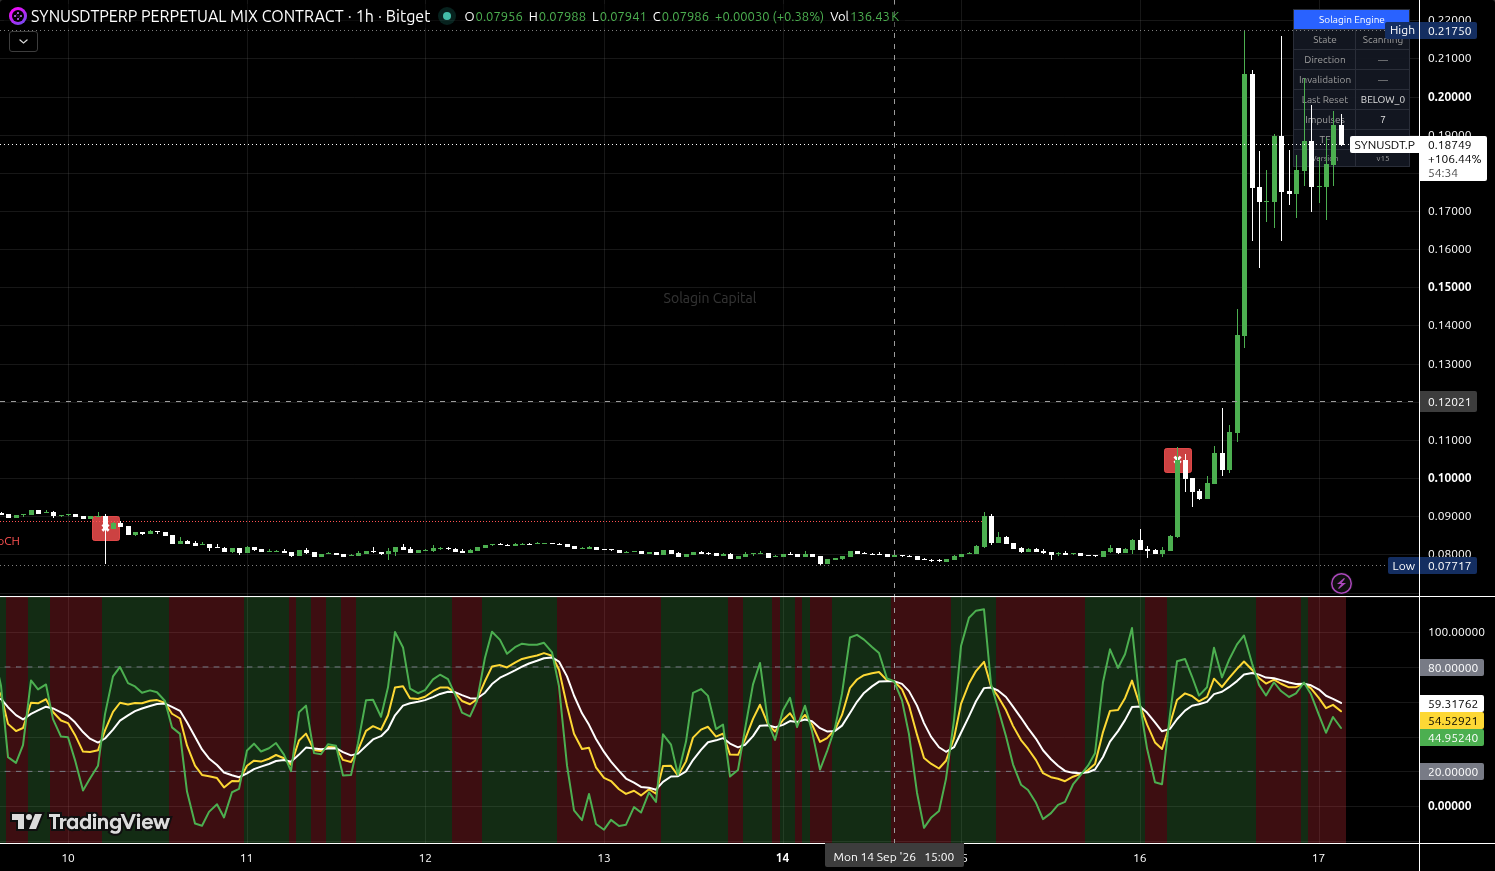Click the Impulses value 7 cell
This screenshot has height=871, width=1495.
click(x=1382, y=119)
